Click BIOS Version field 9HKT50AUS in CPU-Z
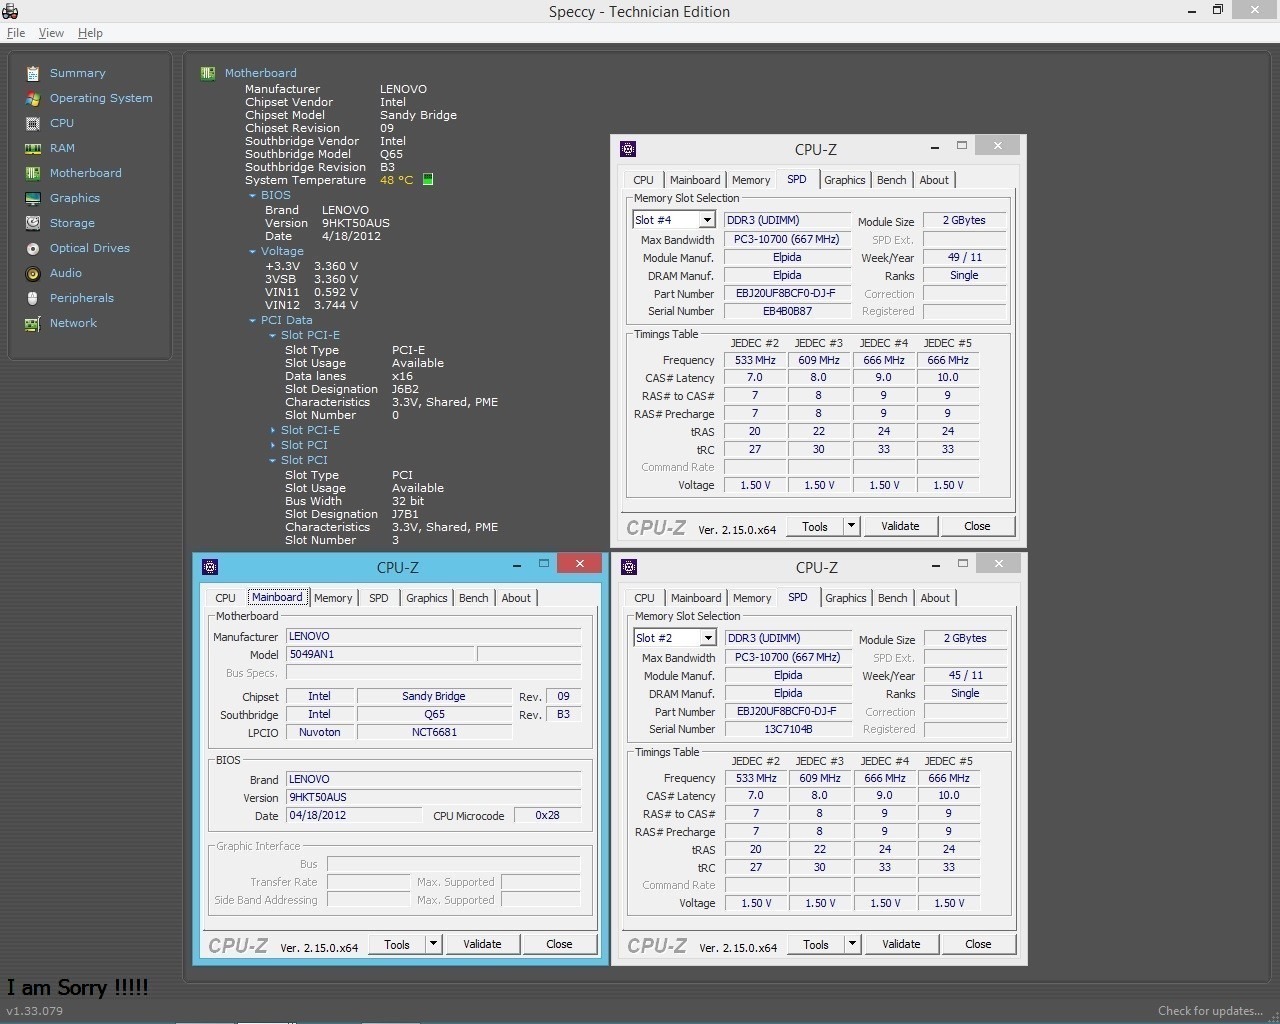This screenshot has width=1280, height=1024. 433,797
